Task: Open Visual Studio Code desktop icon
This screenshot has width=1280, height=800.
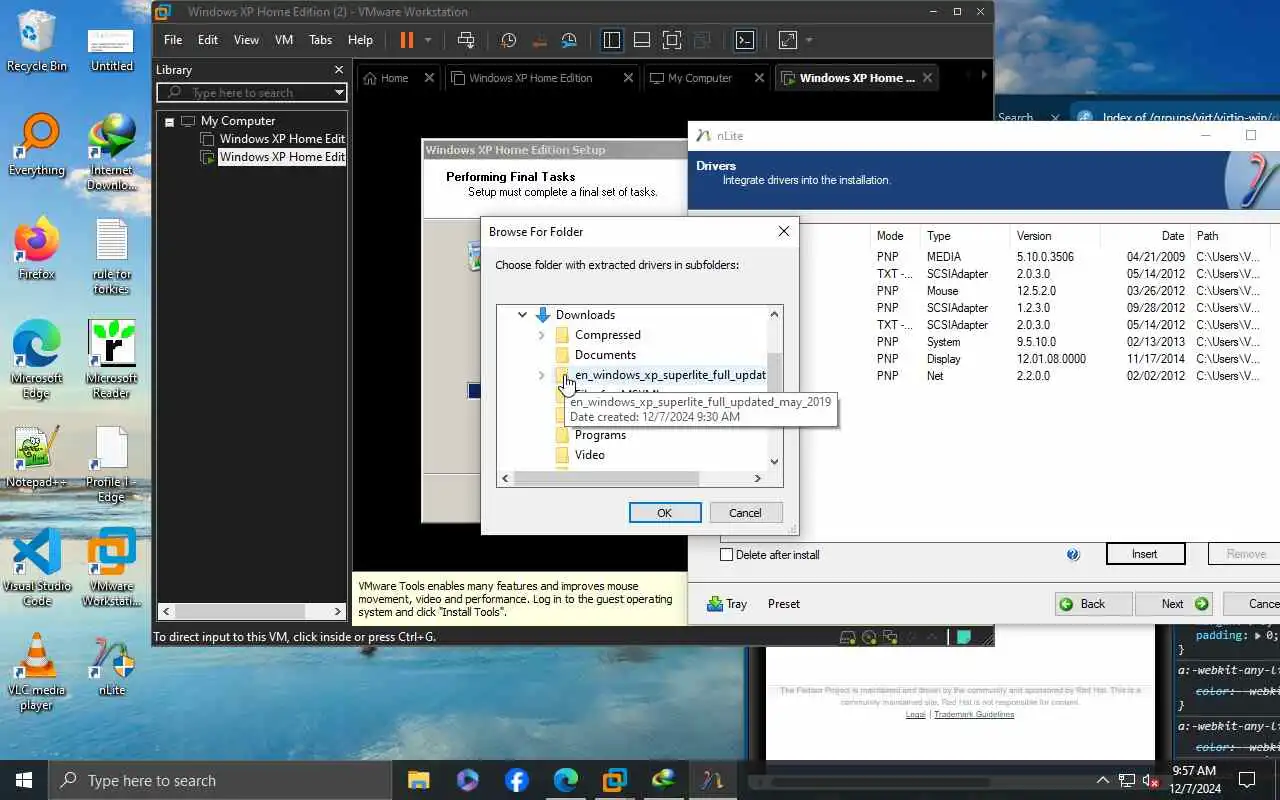Action: [36, 567]
